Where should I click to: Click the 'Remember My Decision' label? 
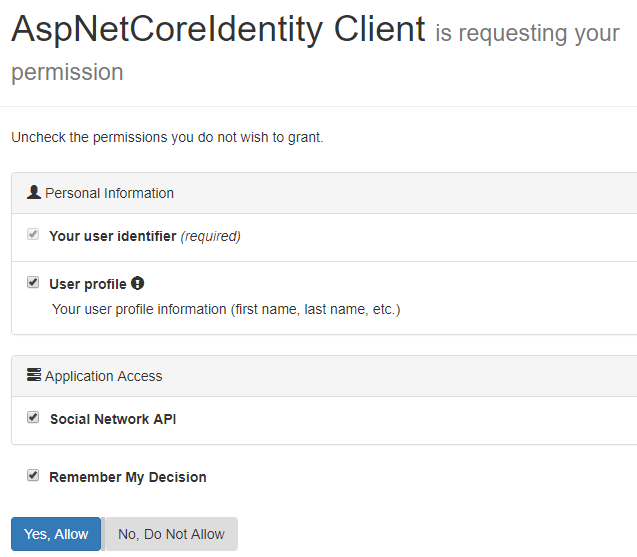pyautogui.click(x=128, y=477)
